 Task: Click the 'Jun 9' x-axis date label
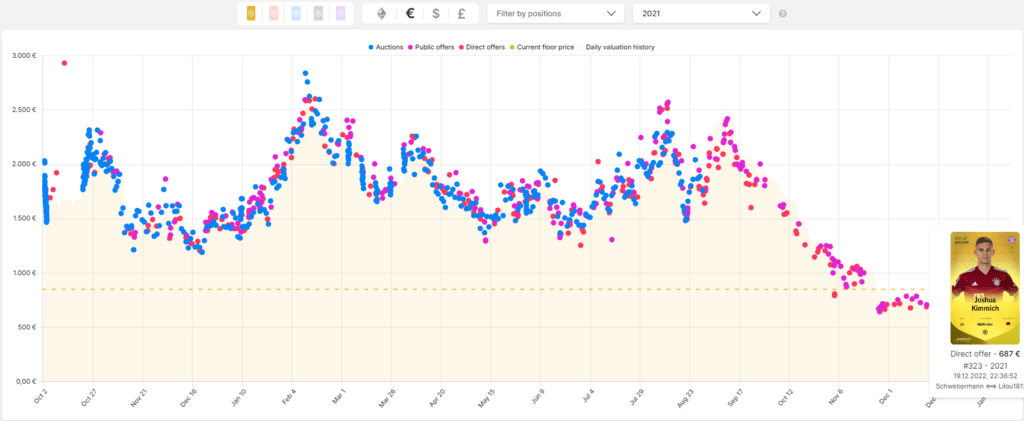pyautogui.click(x=536, y=396)
